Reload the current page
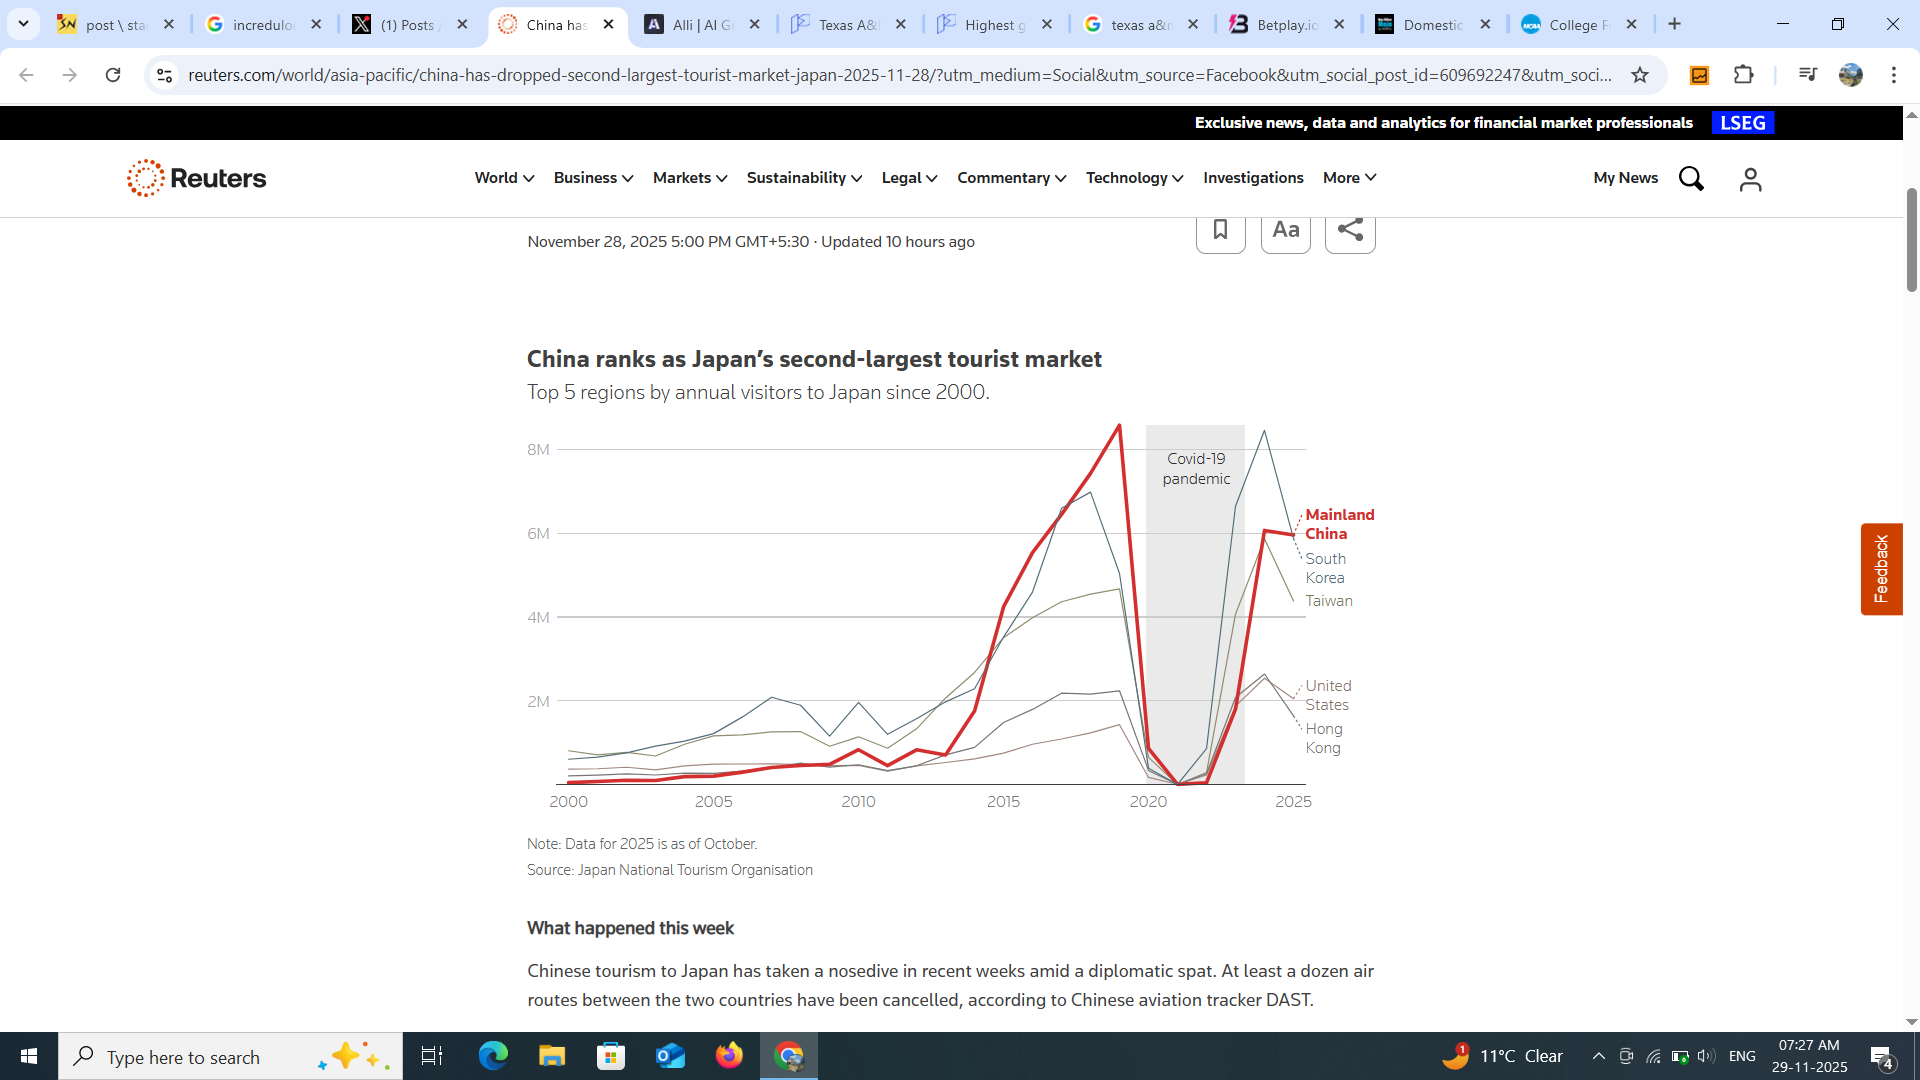Image resolution: width=1920 pixels, height=1080 pixels. pos(113,75)
